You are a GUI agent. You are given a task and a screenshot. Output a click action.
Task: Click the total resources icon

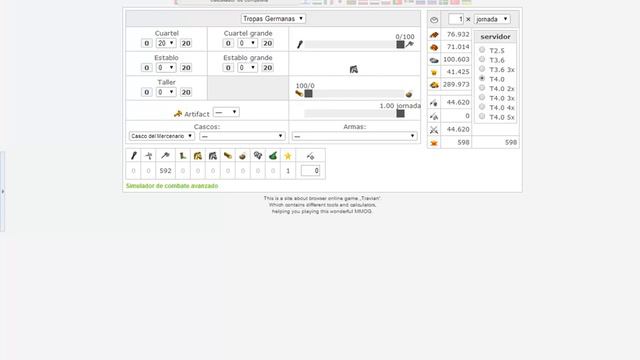(x=434, y=85)
